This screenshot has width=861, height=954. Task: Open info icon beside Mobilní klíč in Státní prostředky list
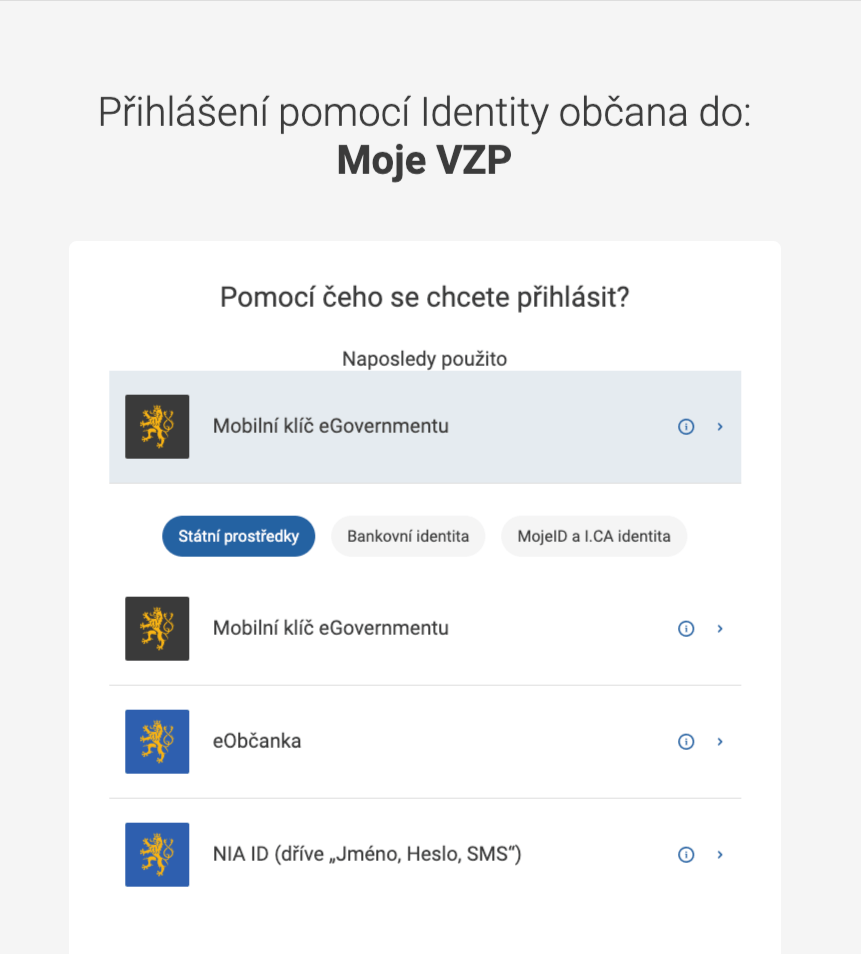tap(686, 628)
